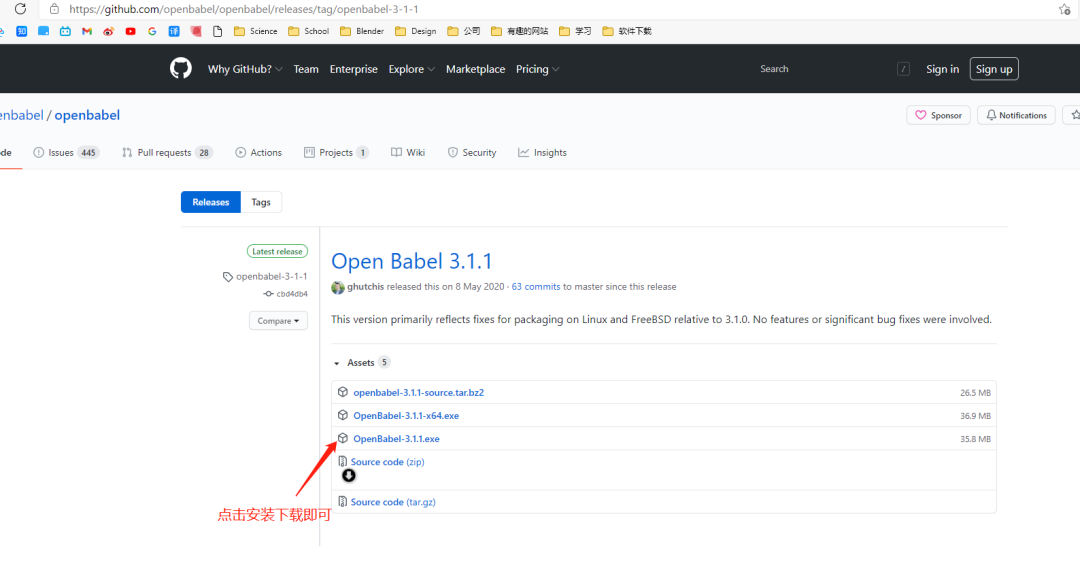Open the 公司 bookmarks folder

pyautogui.click(x=464, y=31)
